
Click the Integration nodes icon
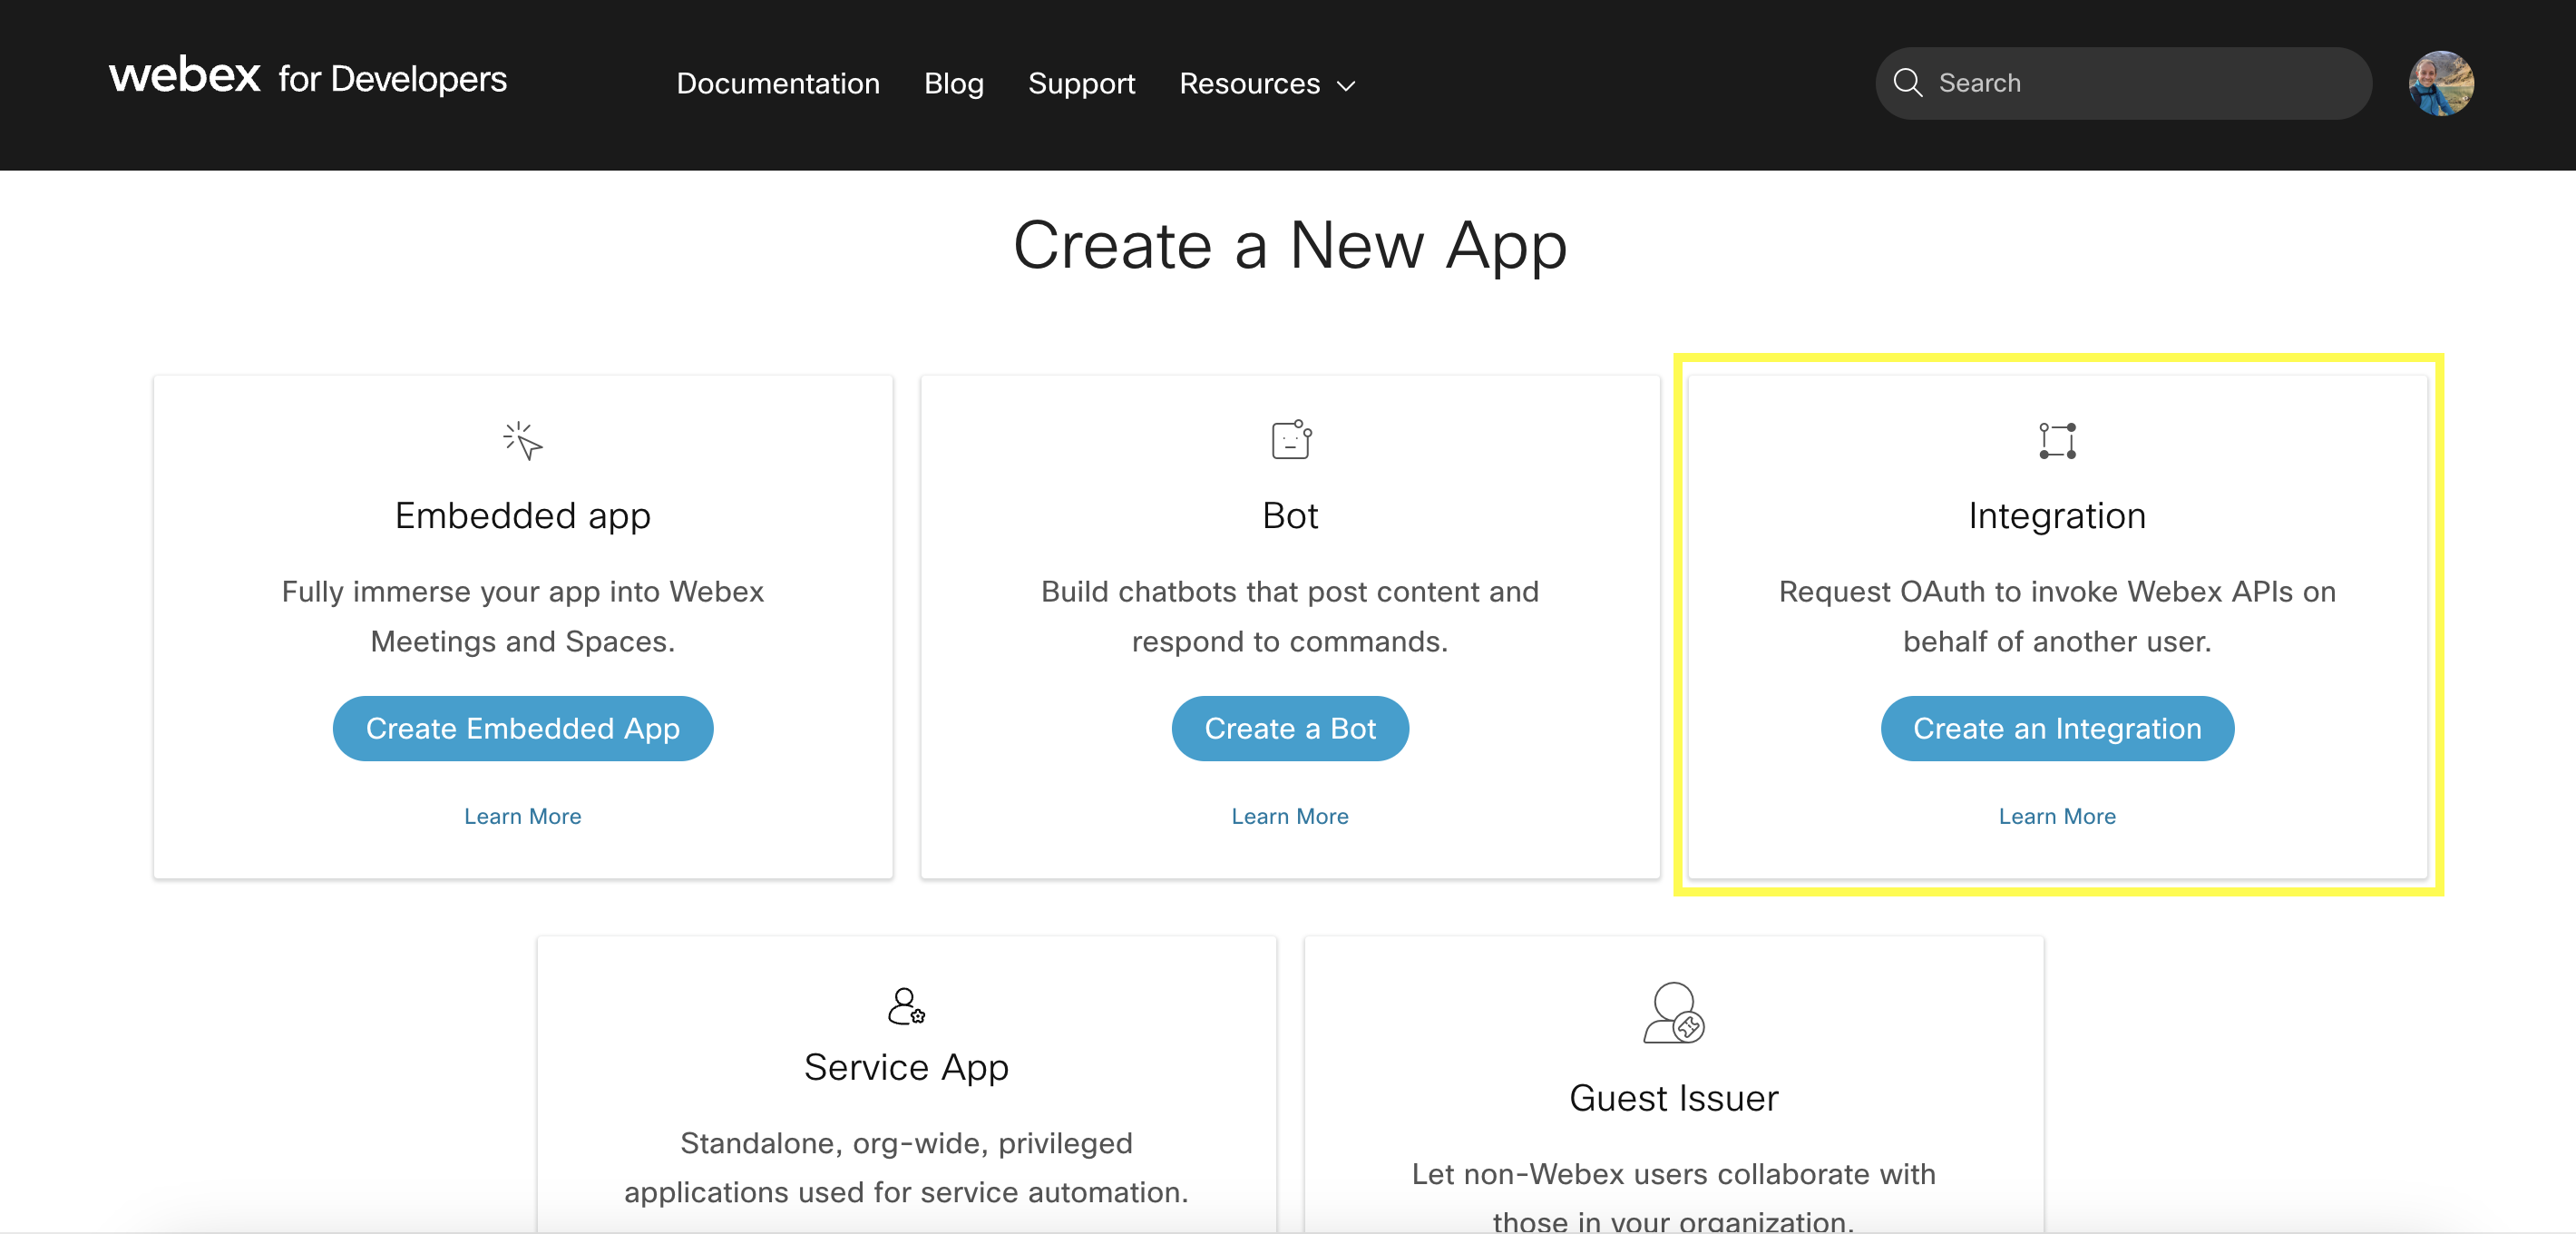(2057, 441)
